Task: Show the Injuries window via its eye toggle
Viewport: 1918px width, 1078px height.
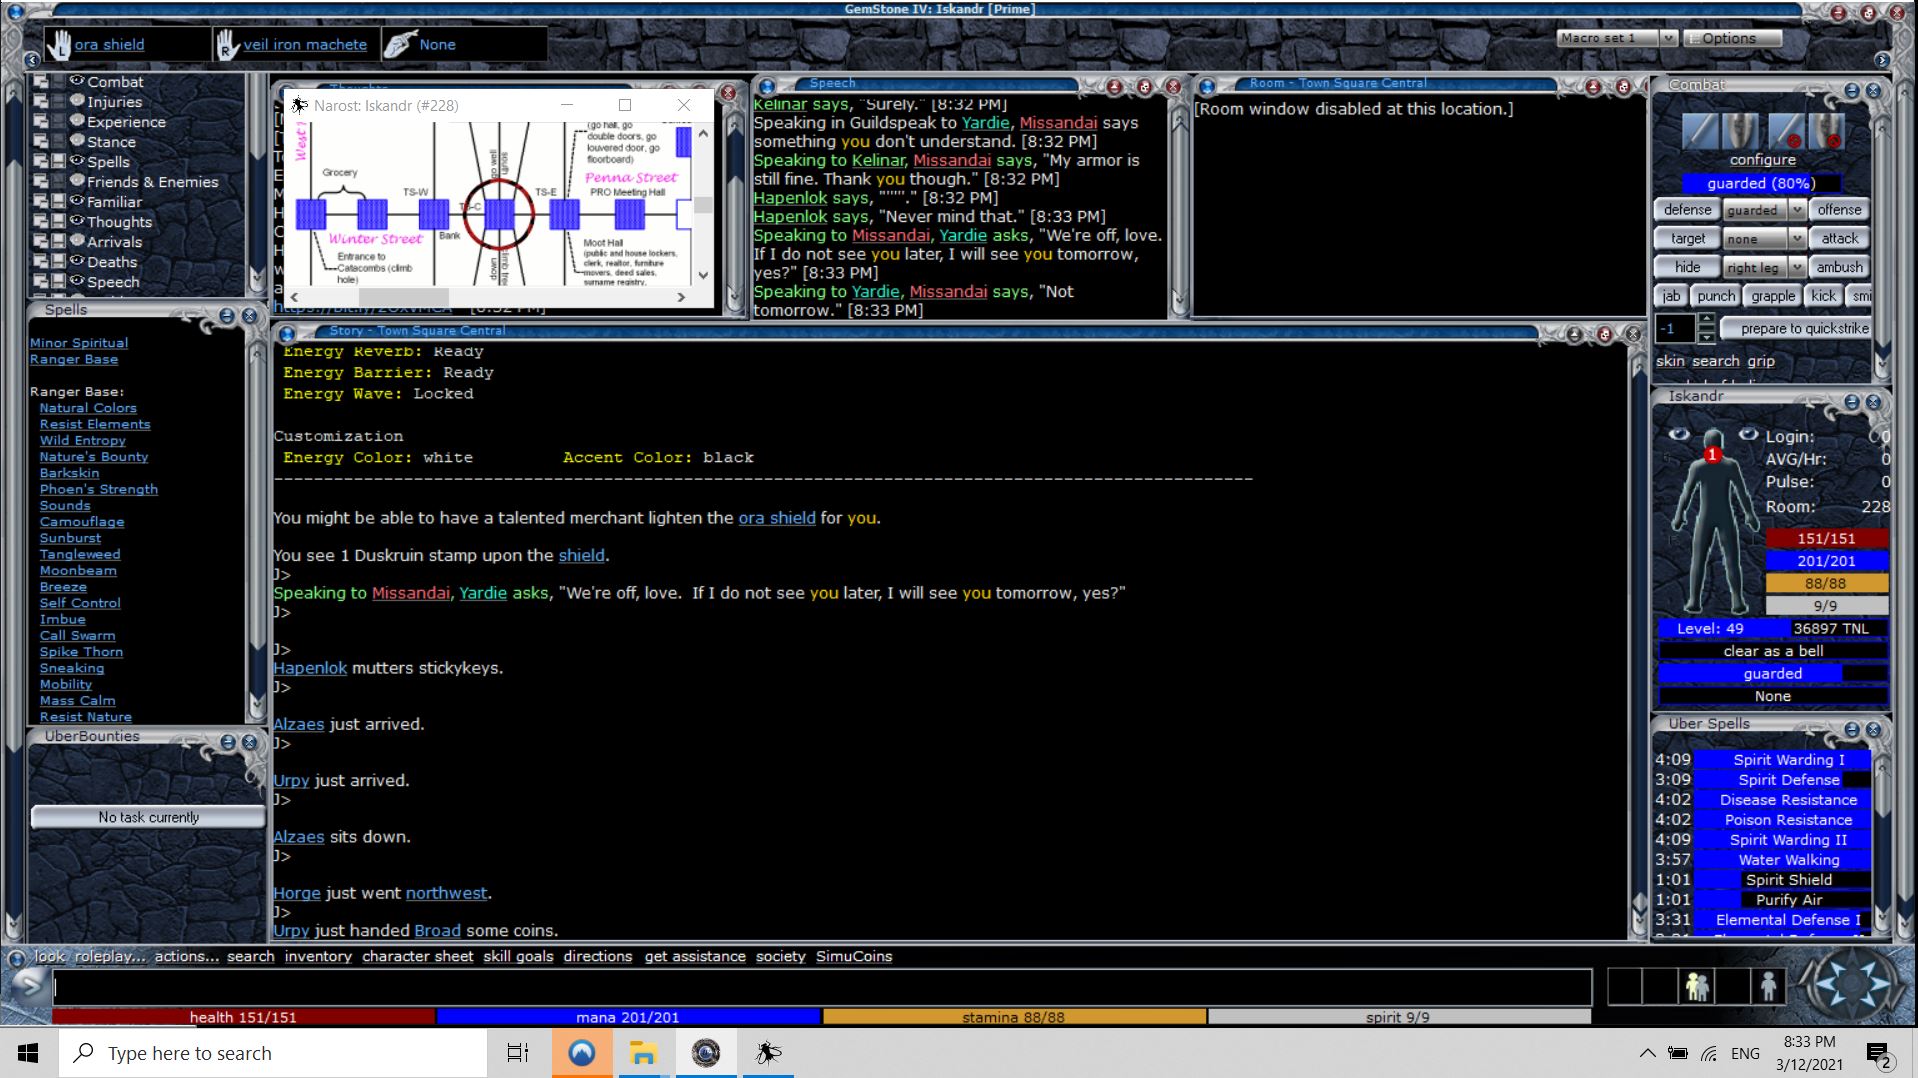Action: (x=77, y=101)
